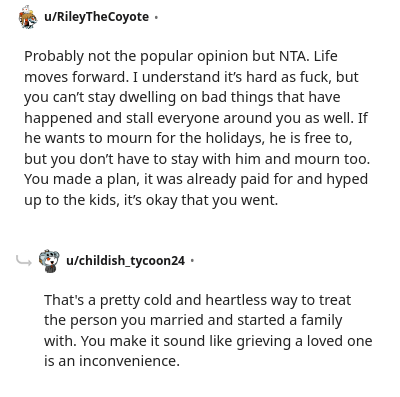
Task: Select the line beginning 'Probably not the popular'
Action: (x=181, y=56)
